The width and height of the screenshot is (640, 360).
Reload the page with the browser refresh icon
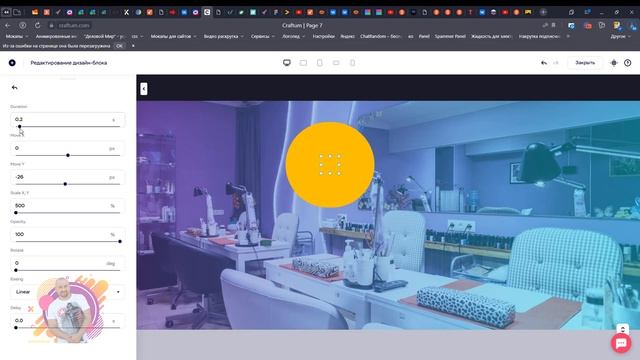coord(37,25)
